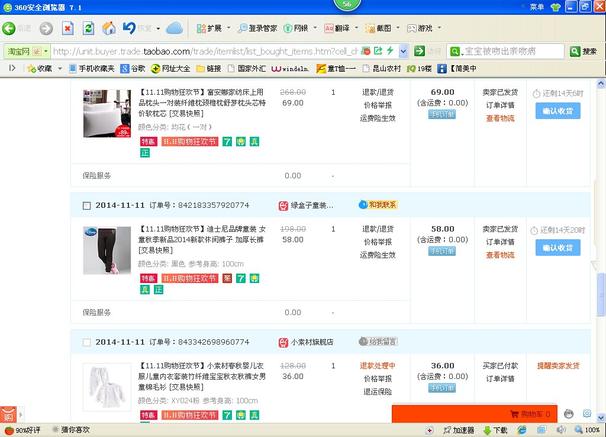
Task: Open the 扩展 extensions toolbar item
Action: [209, 28]
